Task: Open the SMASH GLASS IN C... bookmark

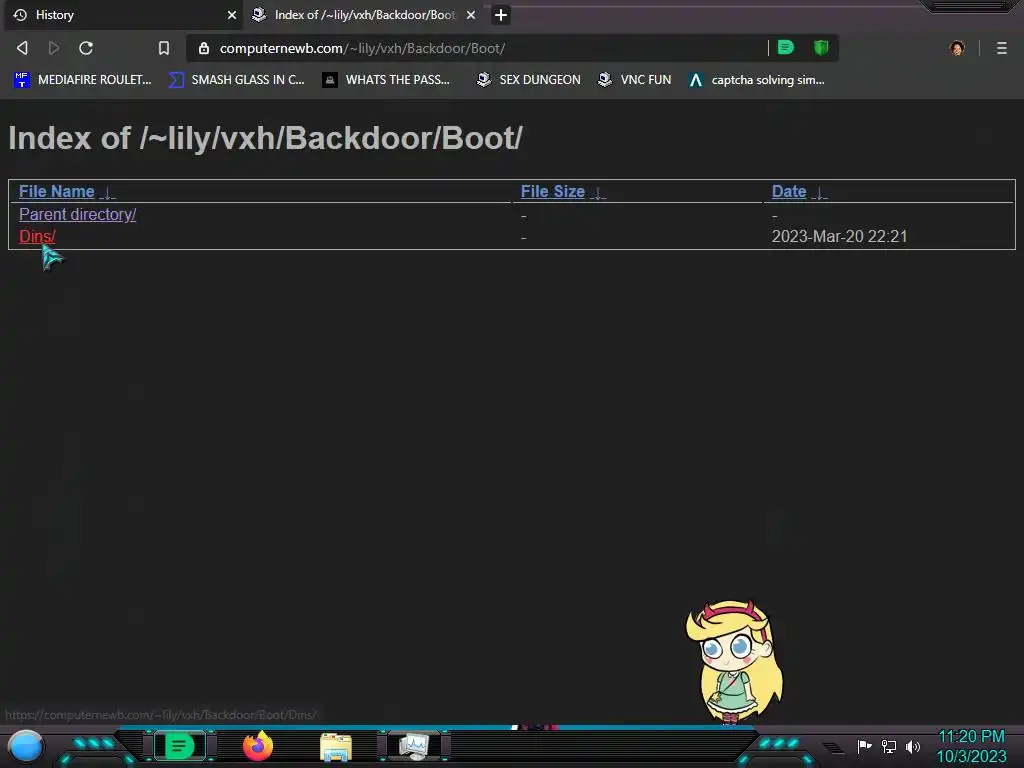Action: (x=236, y=80)
